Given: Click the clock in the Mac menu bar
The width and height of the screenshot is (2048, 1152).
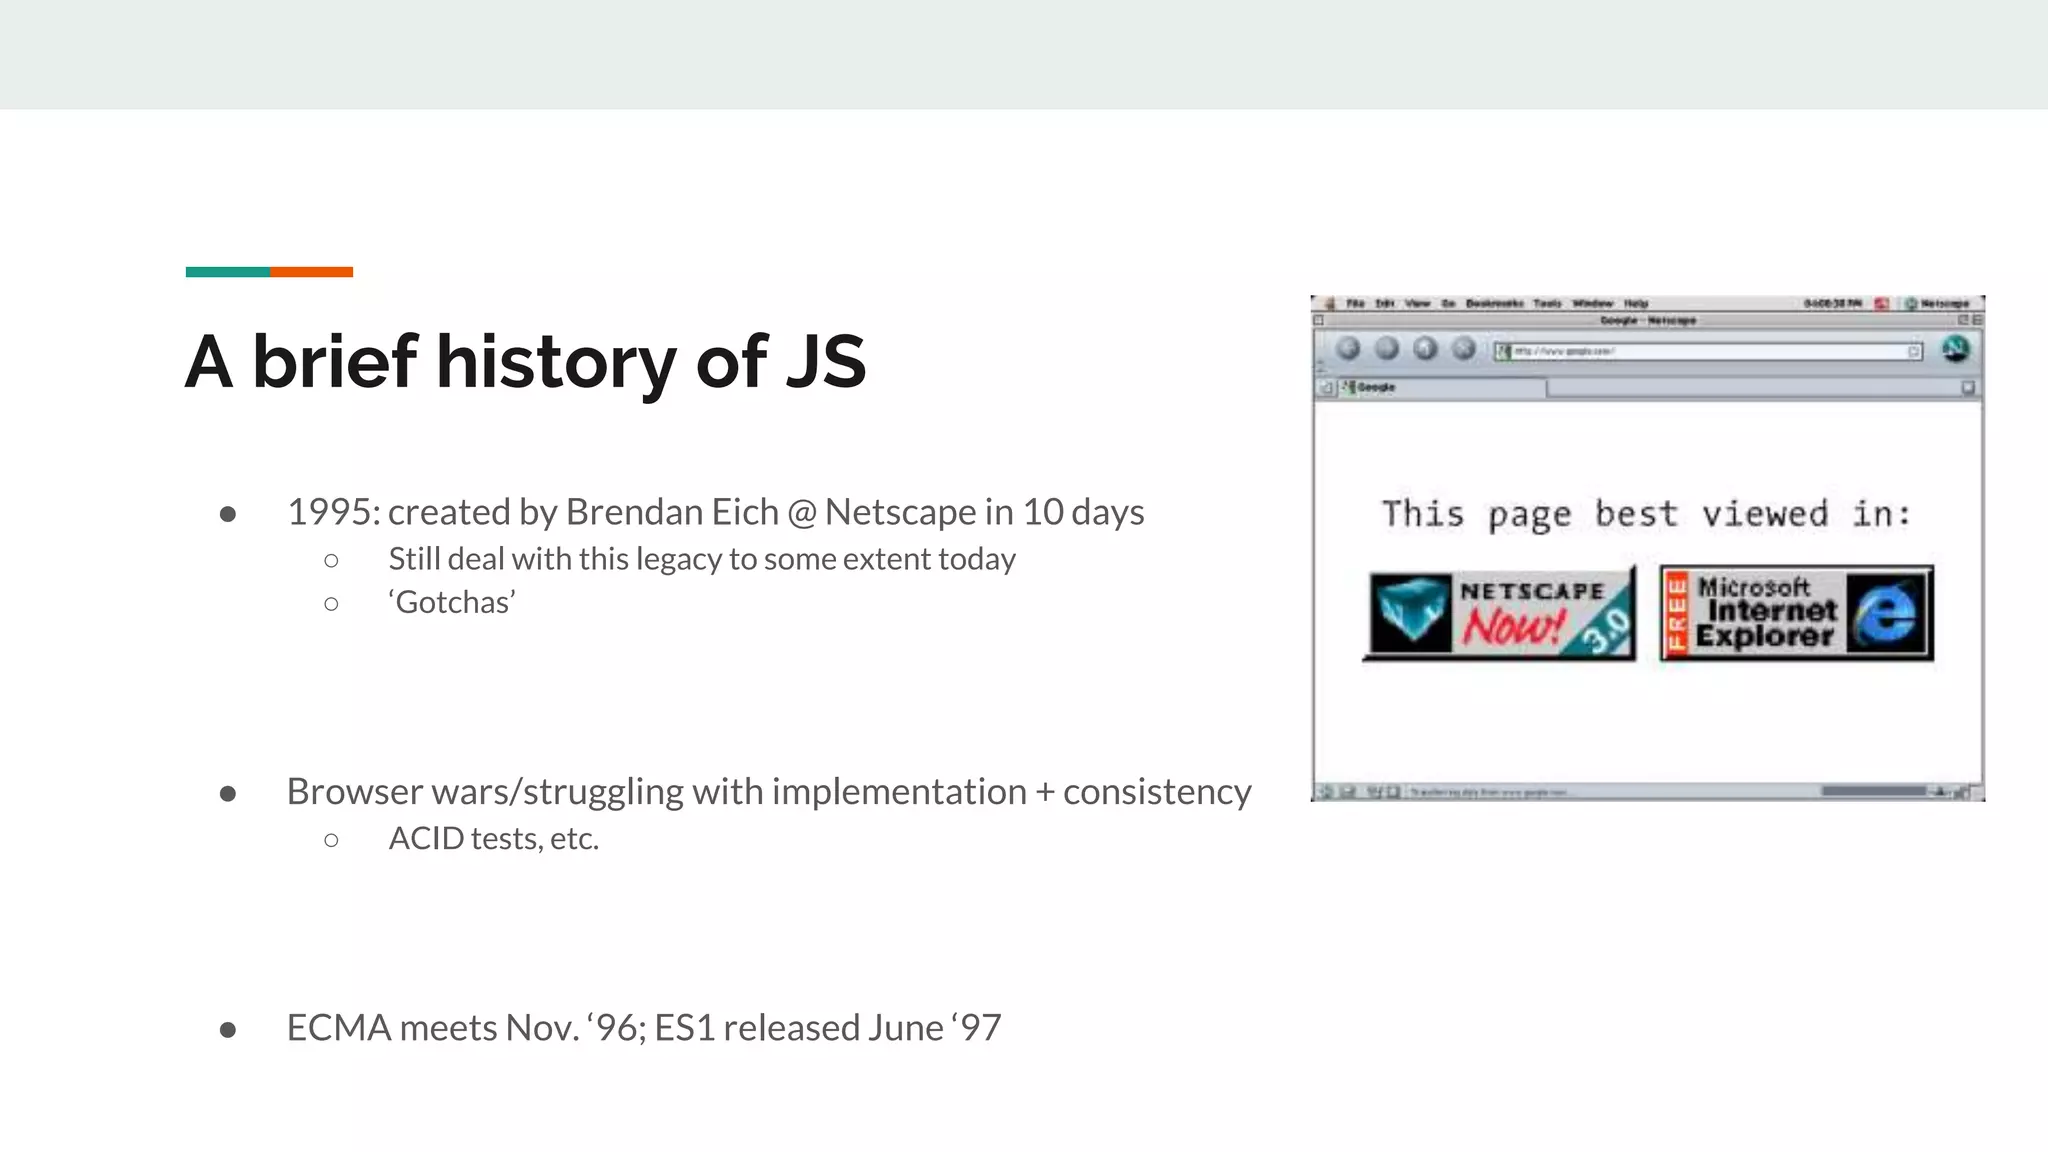Looking at the screenshot, I should [x=1832, y=303].
